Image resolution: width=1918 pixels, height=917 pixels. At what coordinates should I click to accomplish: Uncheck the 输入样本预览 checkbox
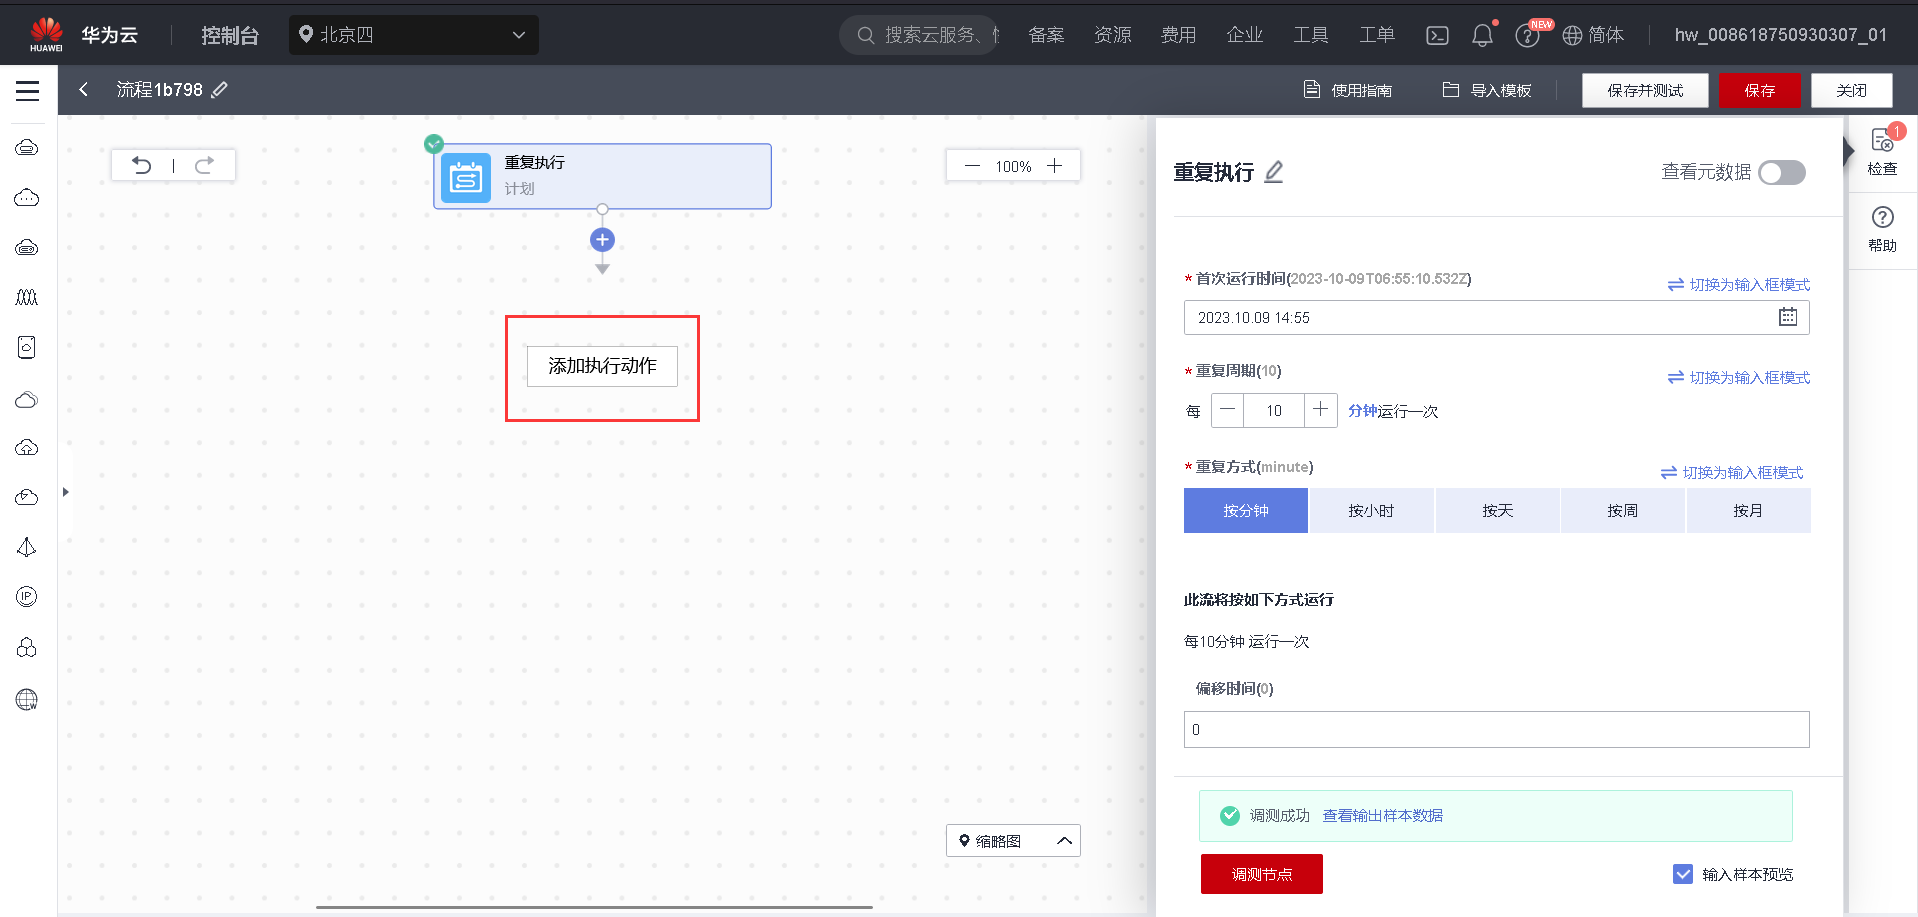pos(1683,873)
